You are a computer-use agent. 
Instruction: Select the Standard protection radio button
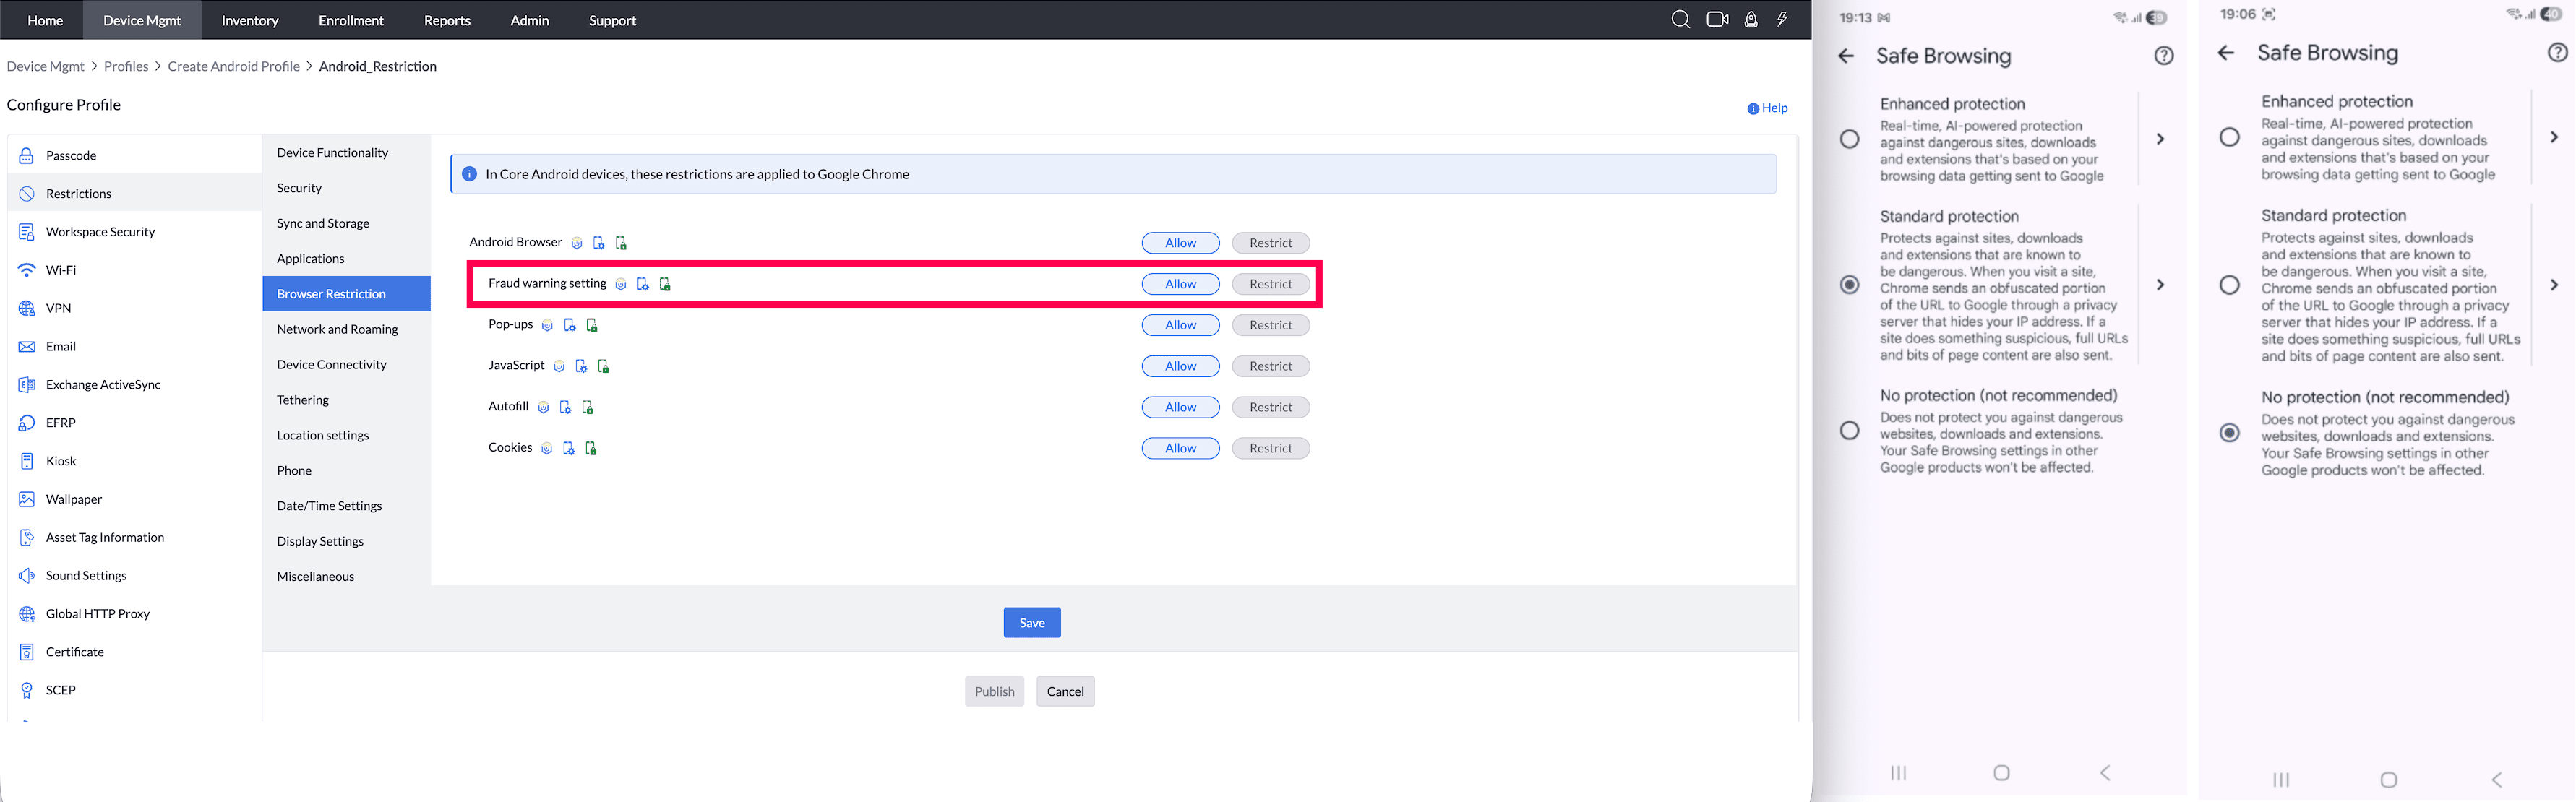[1848, 285]
